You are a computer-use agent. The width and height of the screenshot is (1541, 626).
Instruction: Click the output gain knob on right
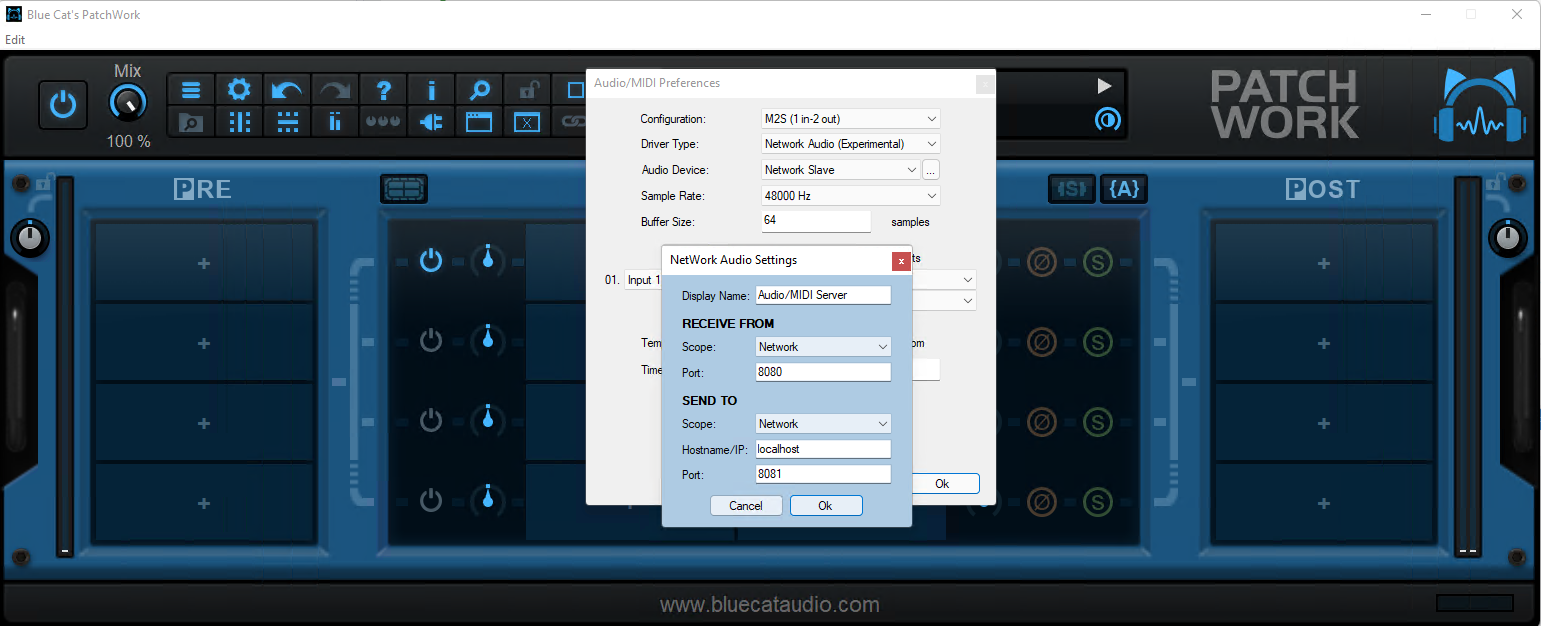(1508, 238)
